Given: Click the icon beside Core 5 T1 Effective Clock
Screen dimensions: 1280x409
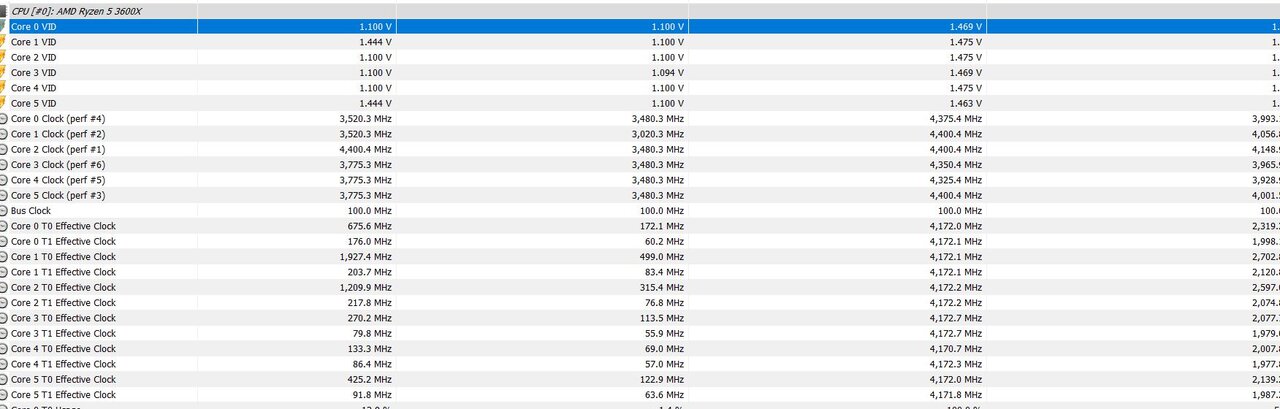Looking at the screenshot, I should pyautogui.click(x=3, y=395).
